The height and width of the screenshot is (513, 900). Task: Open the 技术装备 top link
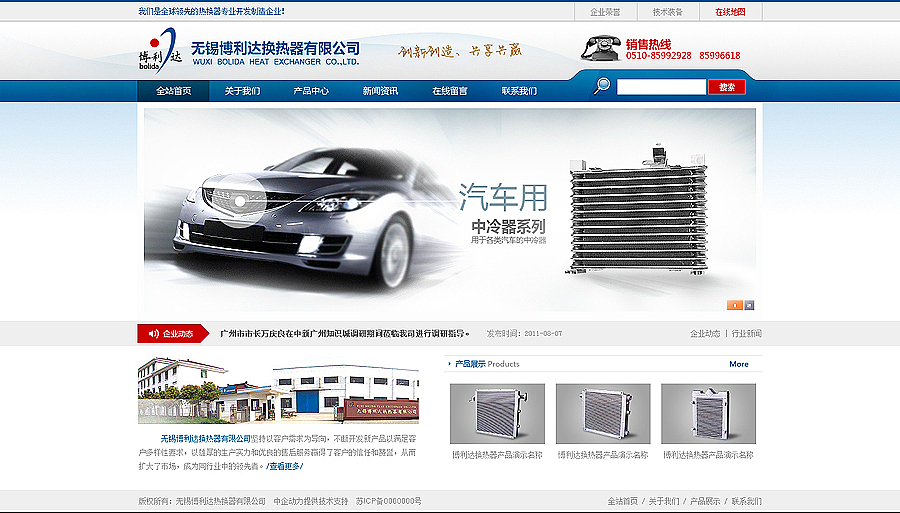click(668, 12)
